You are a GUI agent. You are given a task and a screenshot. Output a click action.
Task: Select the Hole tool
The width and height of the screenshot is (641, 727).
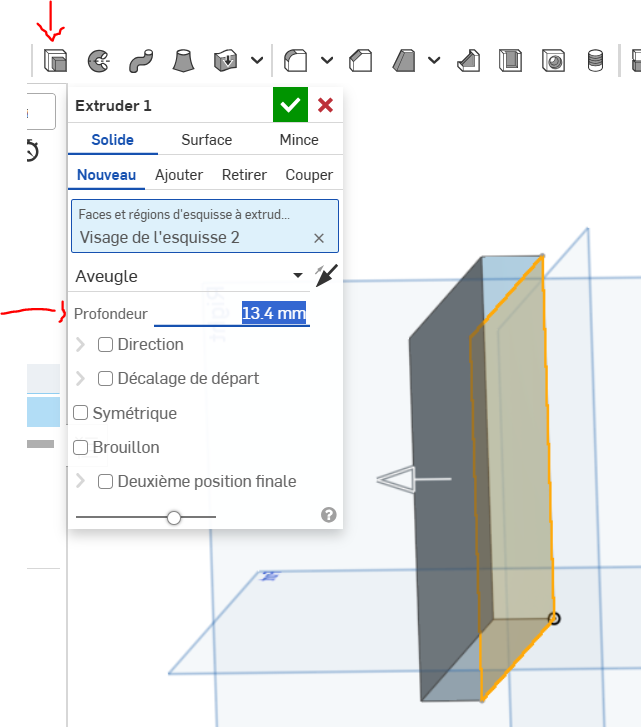tap(553, 60)
